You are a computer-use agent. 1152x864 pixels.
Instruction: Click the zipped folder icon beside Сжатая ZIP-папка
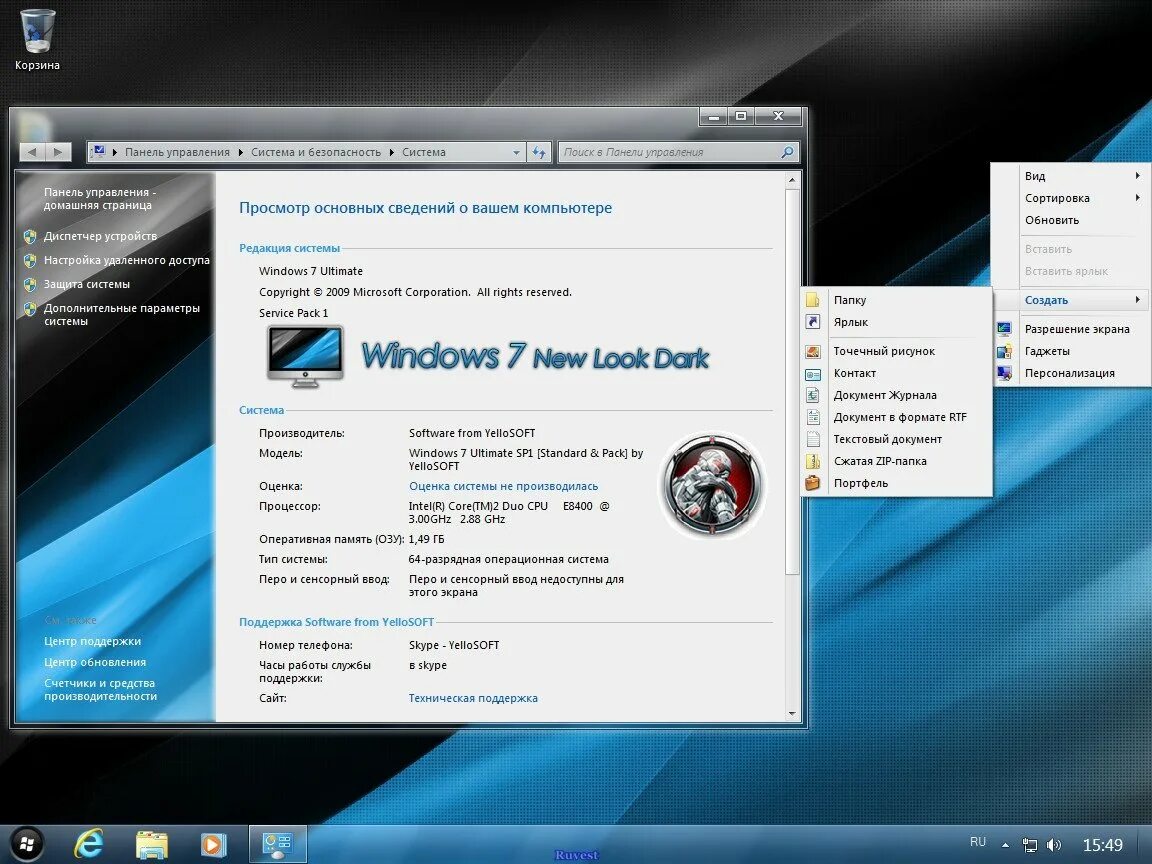(813, 461)
